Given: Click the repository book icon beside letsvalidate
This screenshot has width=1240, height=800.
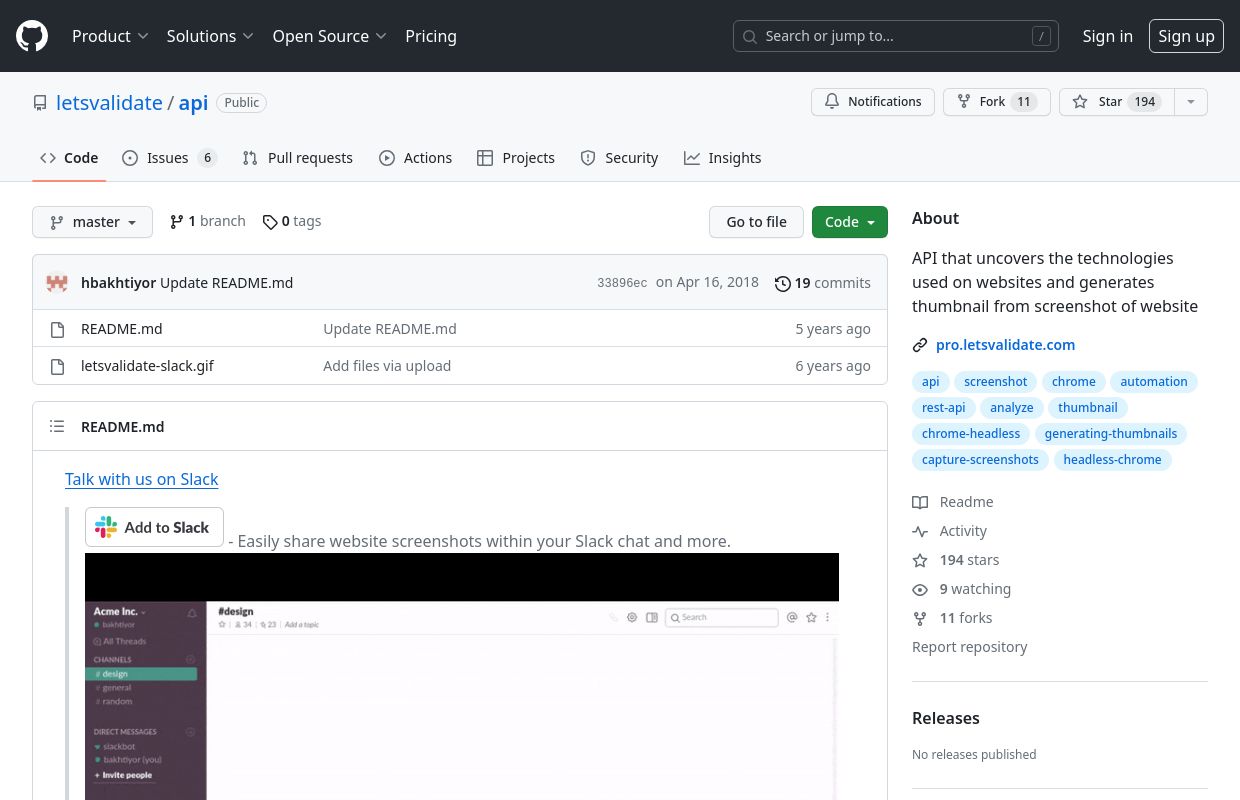Looking at the screenshot, I should pyautogui.click(x=40, y=103).
